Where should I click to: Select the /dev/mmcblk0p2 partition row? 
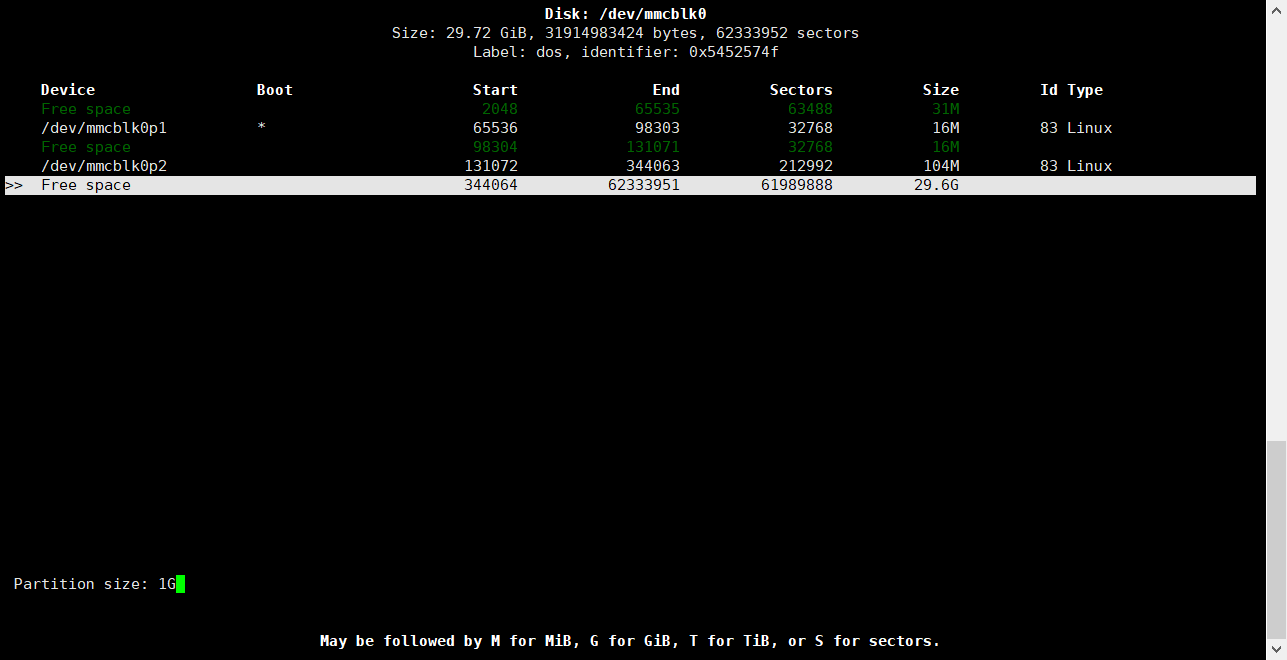pos(630,166)
